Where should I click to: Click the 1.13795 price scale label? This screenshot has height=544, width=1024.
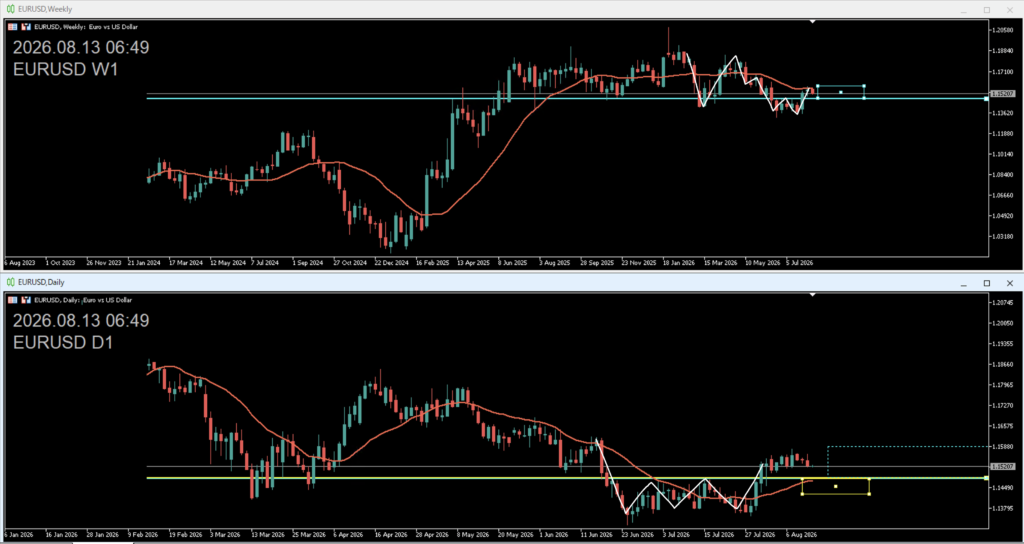point(1002,508)
